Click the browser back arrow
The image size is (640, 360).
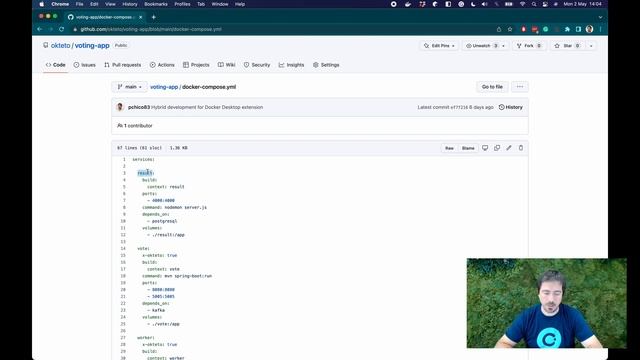coord(40,29)
